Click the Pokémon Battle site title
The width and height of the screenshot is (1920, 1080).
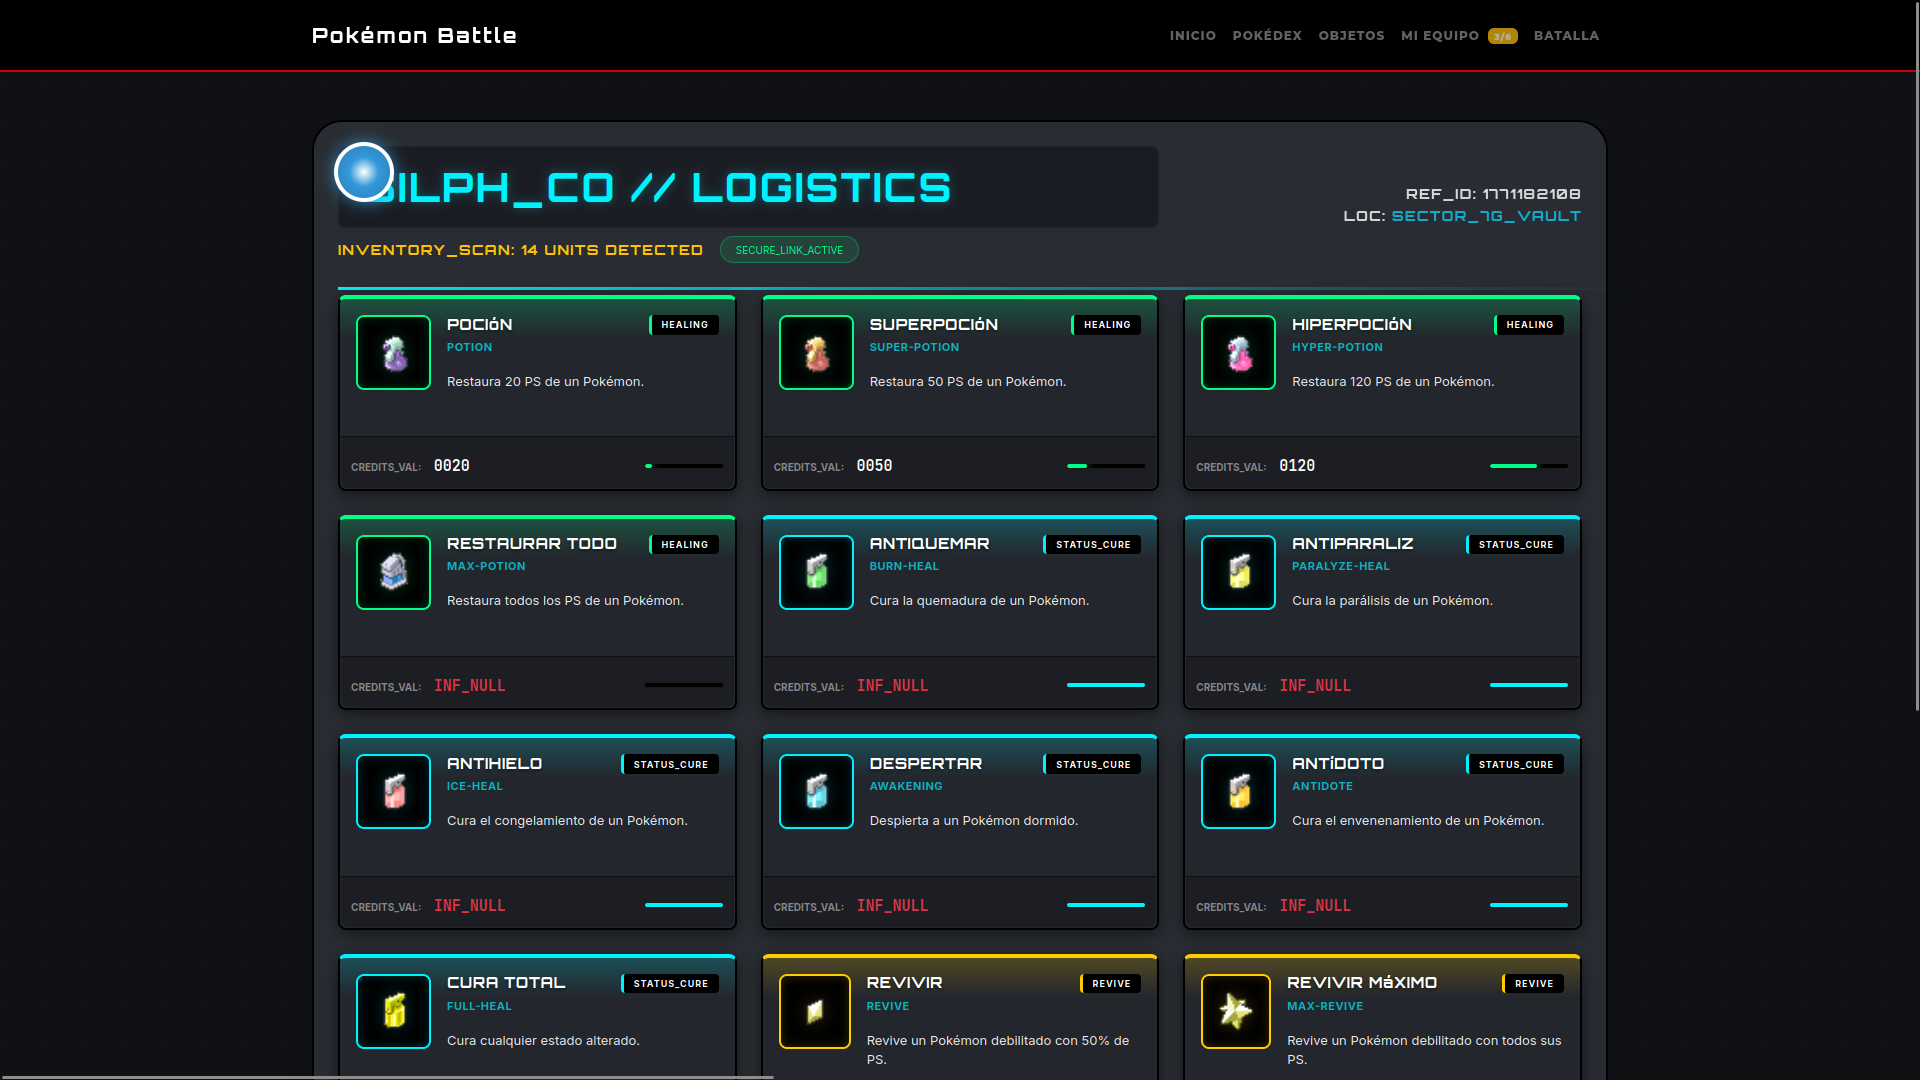click(x=414, y=36)
